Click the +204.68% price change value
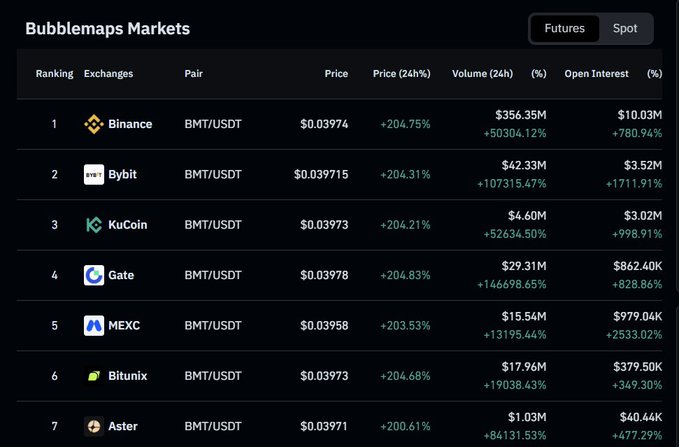679x447 pixels. pos(405,376)
